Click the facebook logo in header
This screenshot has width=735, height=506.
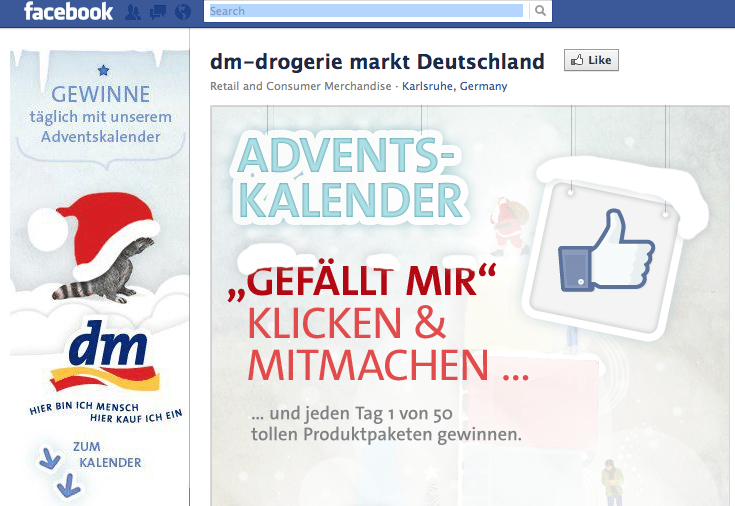coord(68,11)
